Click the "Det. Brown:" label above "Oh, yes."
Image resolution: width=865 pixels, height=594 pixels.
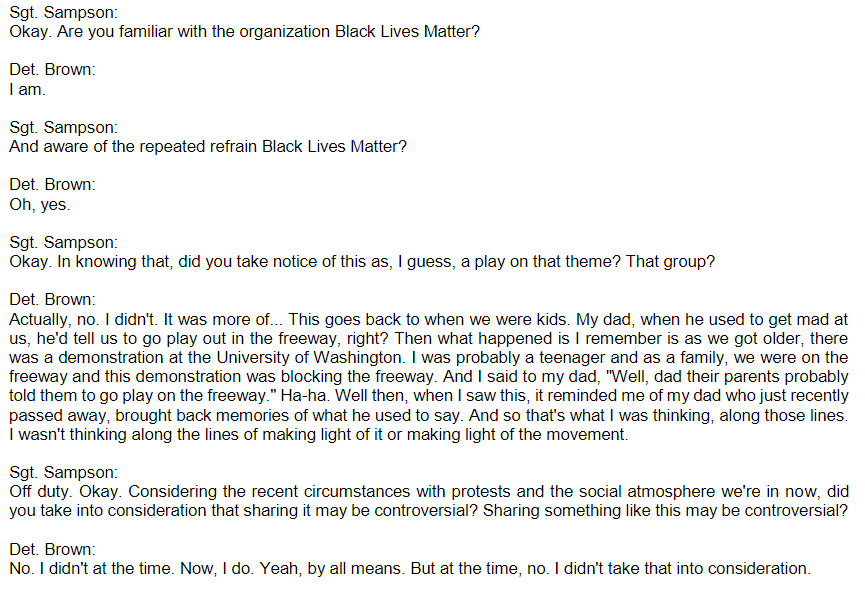tap(52, 185)
